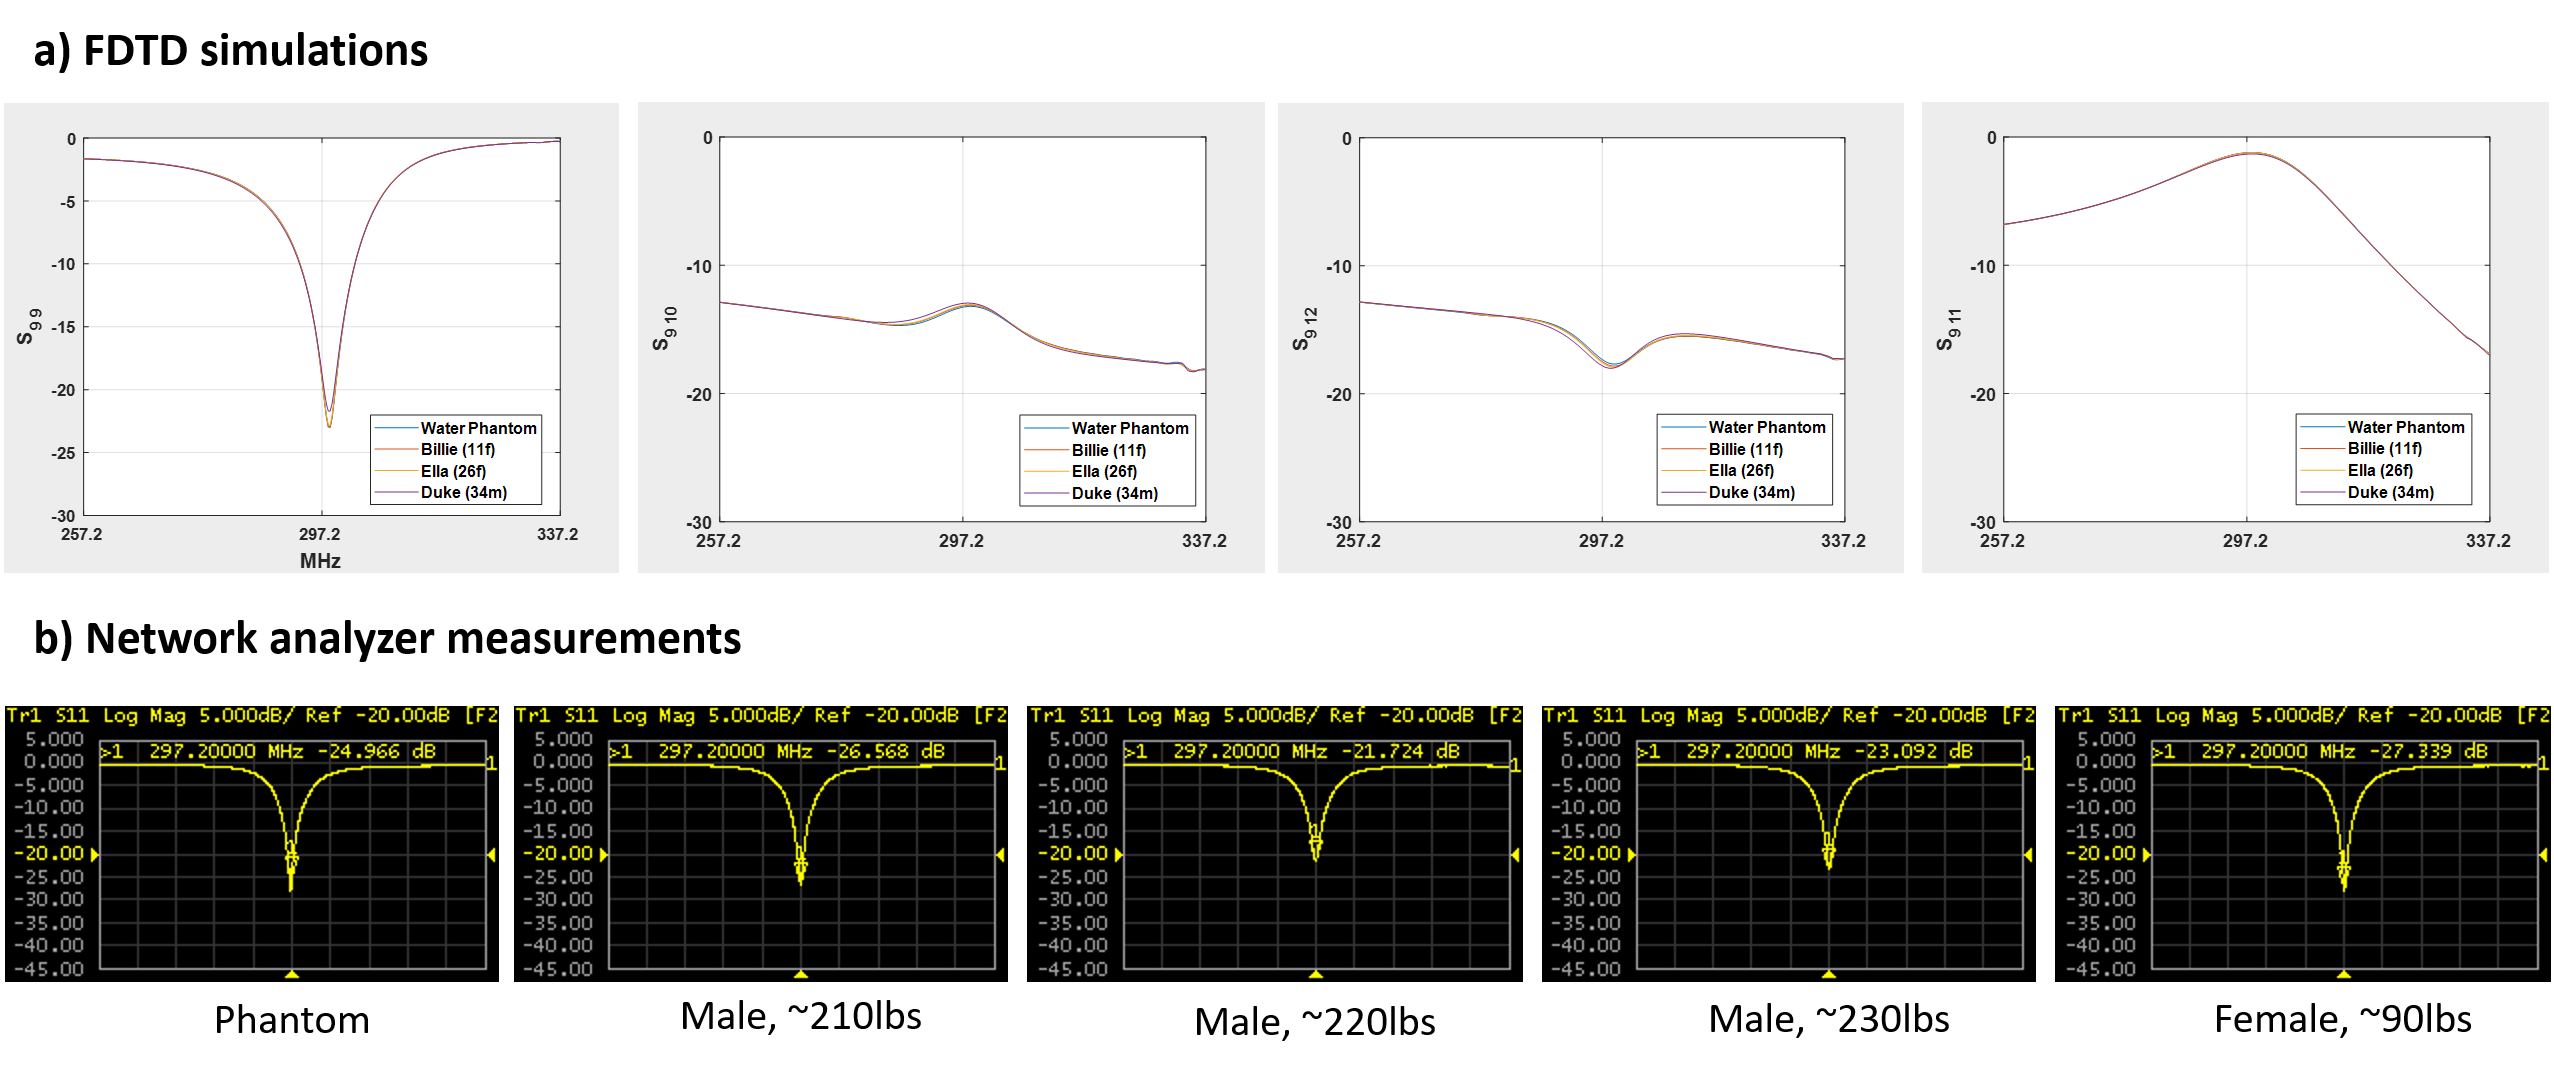Screen dimensions: 2554x1070
Task: Click the S9 11 y-axis label
Action: click(x=1949, y=329)
